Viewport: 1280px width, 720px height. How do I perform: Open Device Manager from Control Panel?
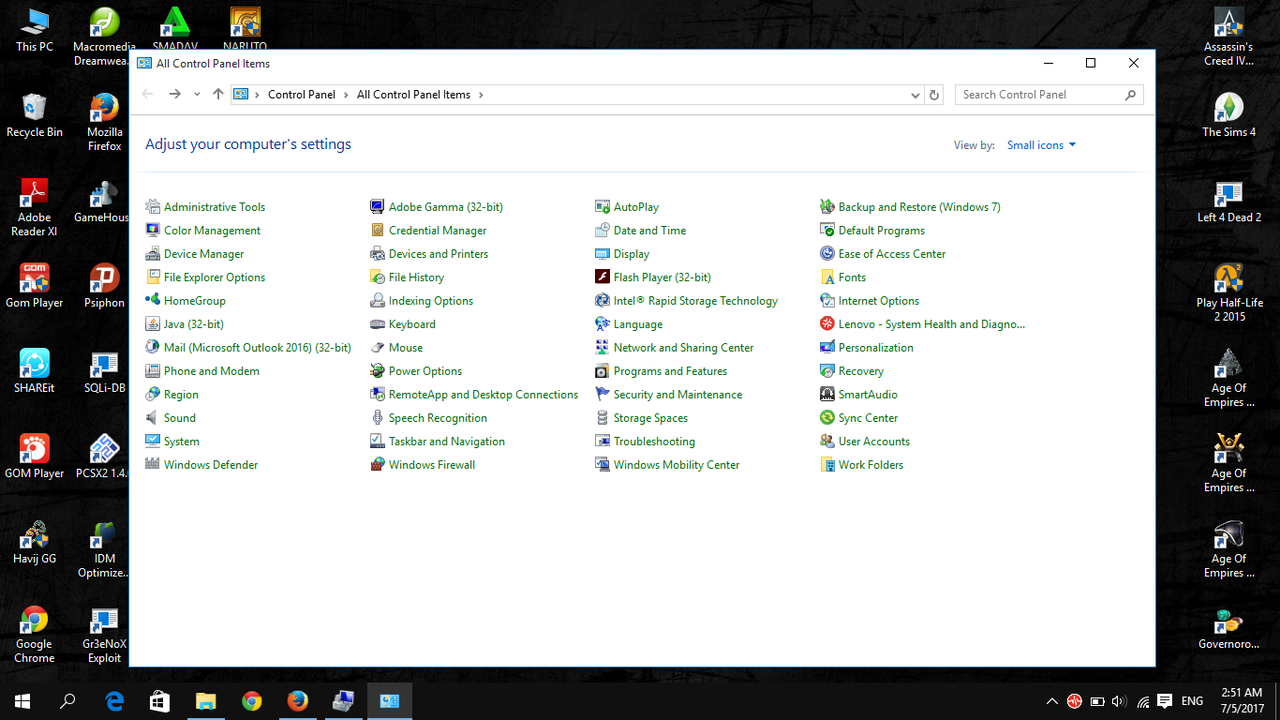[x=203, y=254]
